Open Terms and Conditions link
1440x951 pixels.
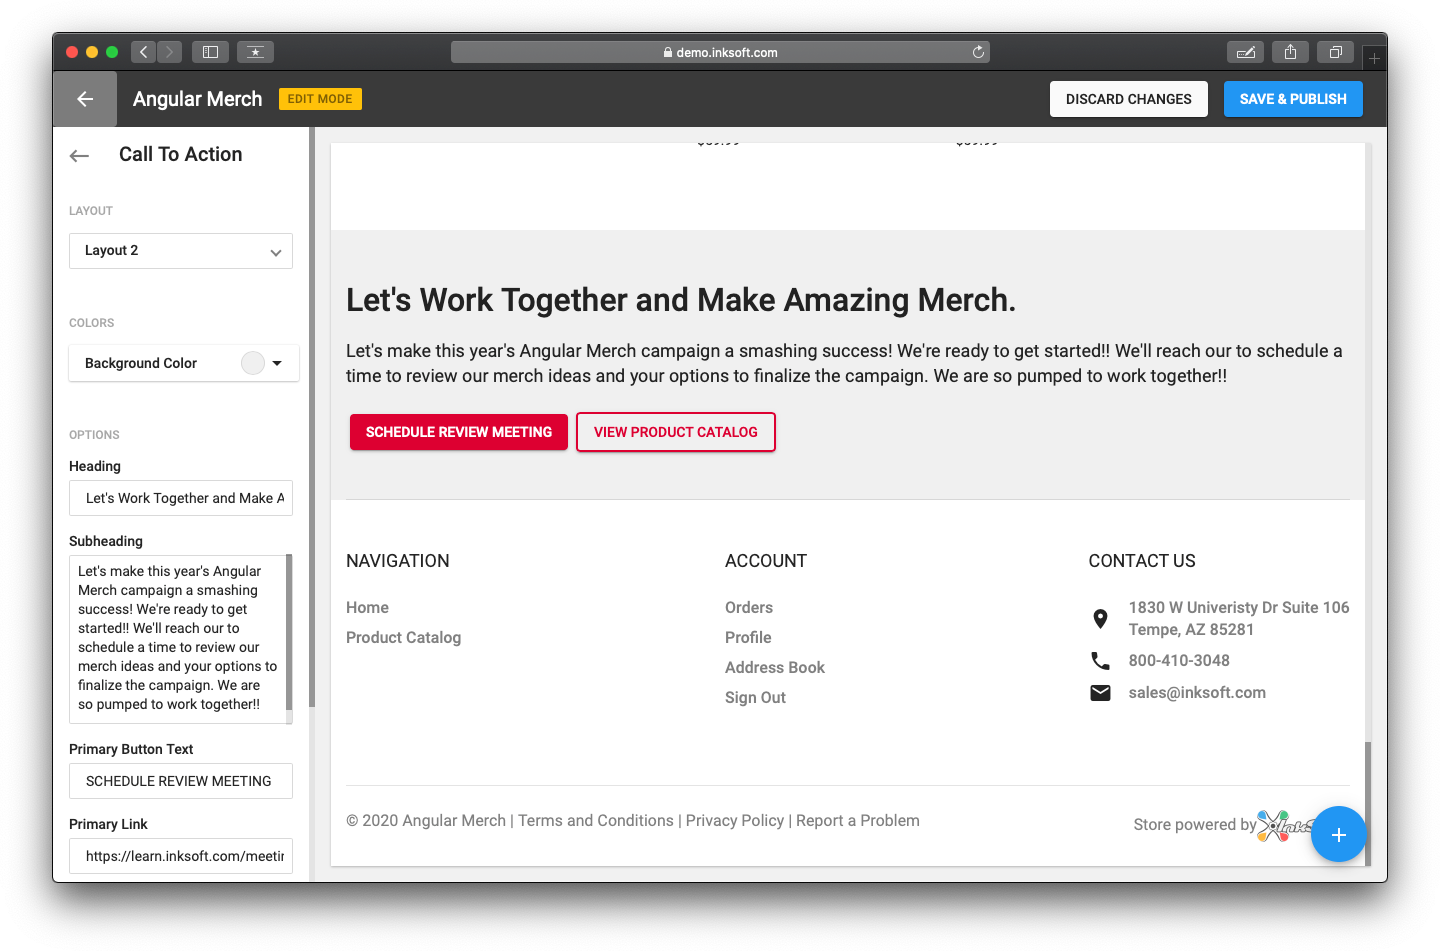click(x=596, y=821)
